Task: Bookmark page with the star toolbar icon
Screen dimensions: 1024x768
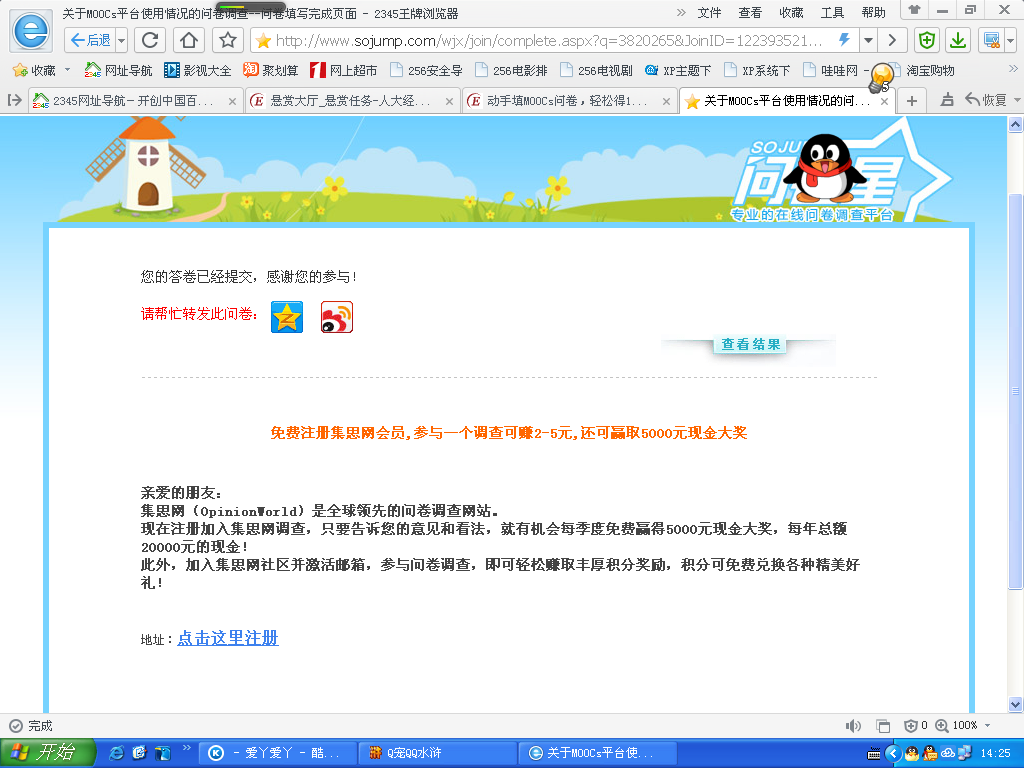Action: click(227, 40)
